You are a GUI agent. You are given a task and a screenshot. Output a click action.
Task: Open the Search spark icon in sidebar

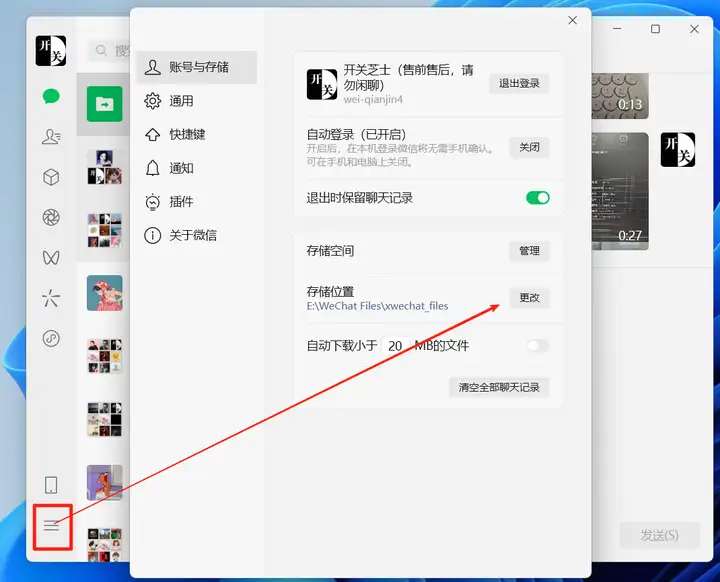[x=51, y=298]
